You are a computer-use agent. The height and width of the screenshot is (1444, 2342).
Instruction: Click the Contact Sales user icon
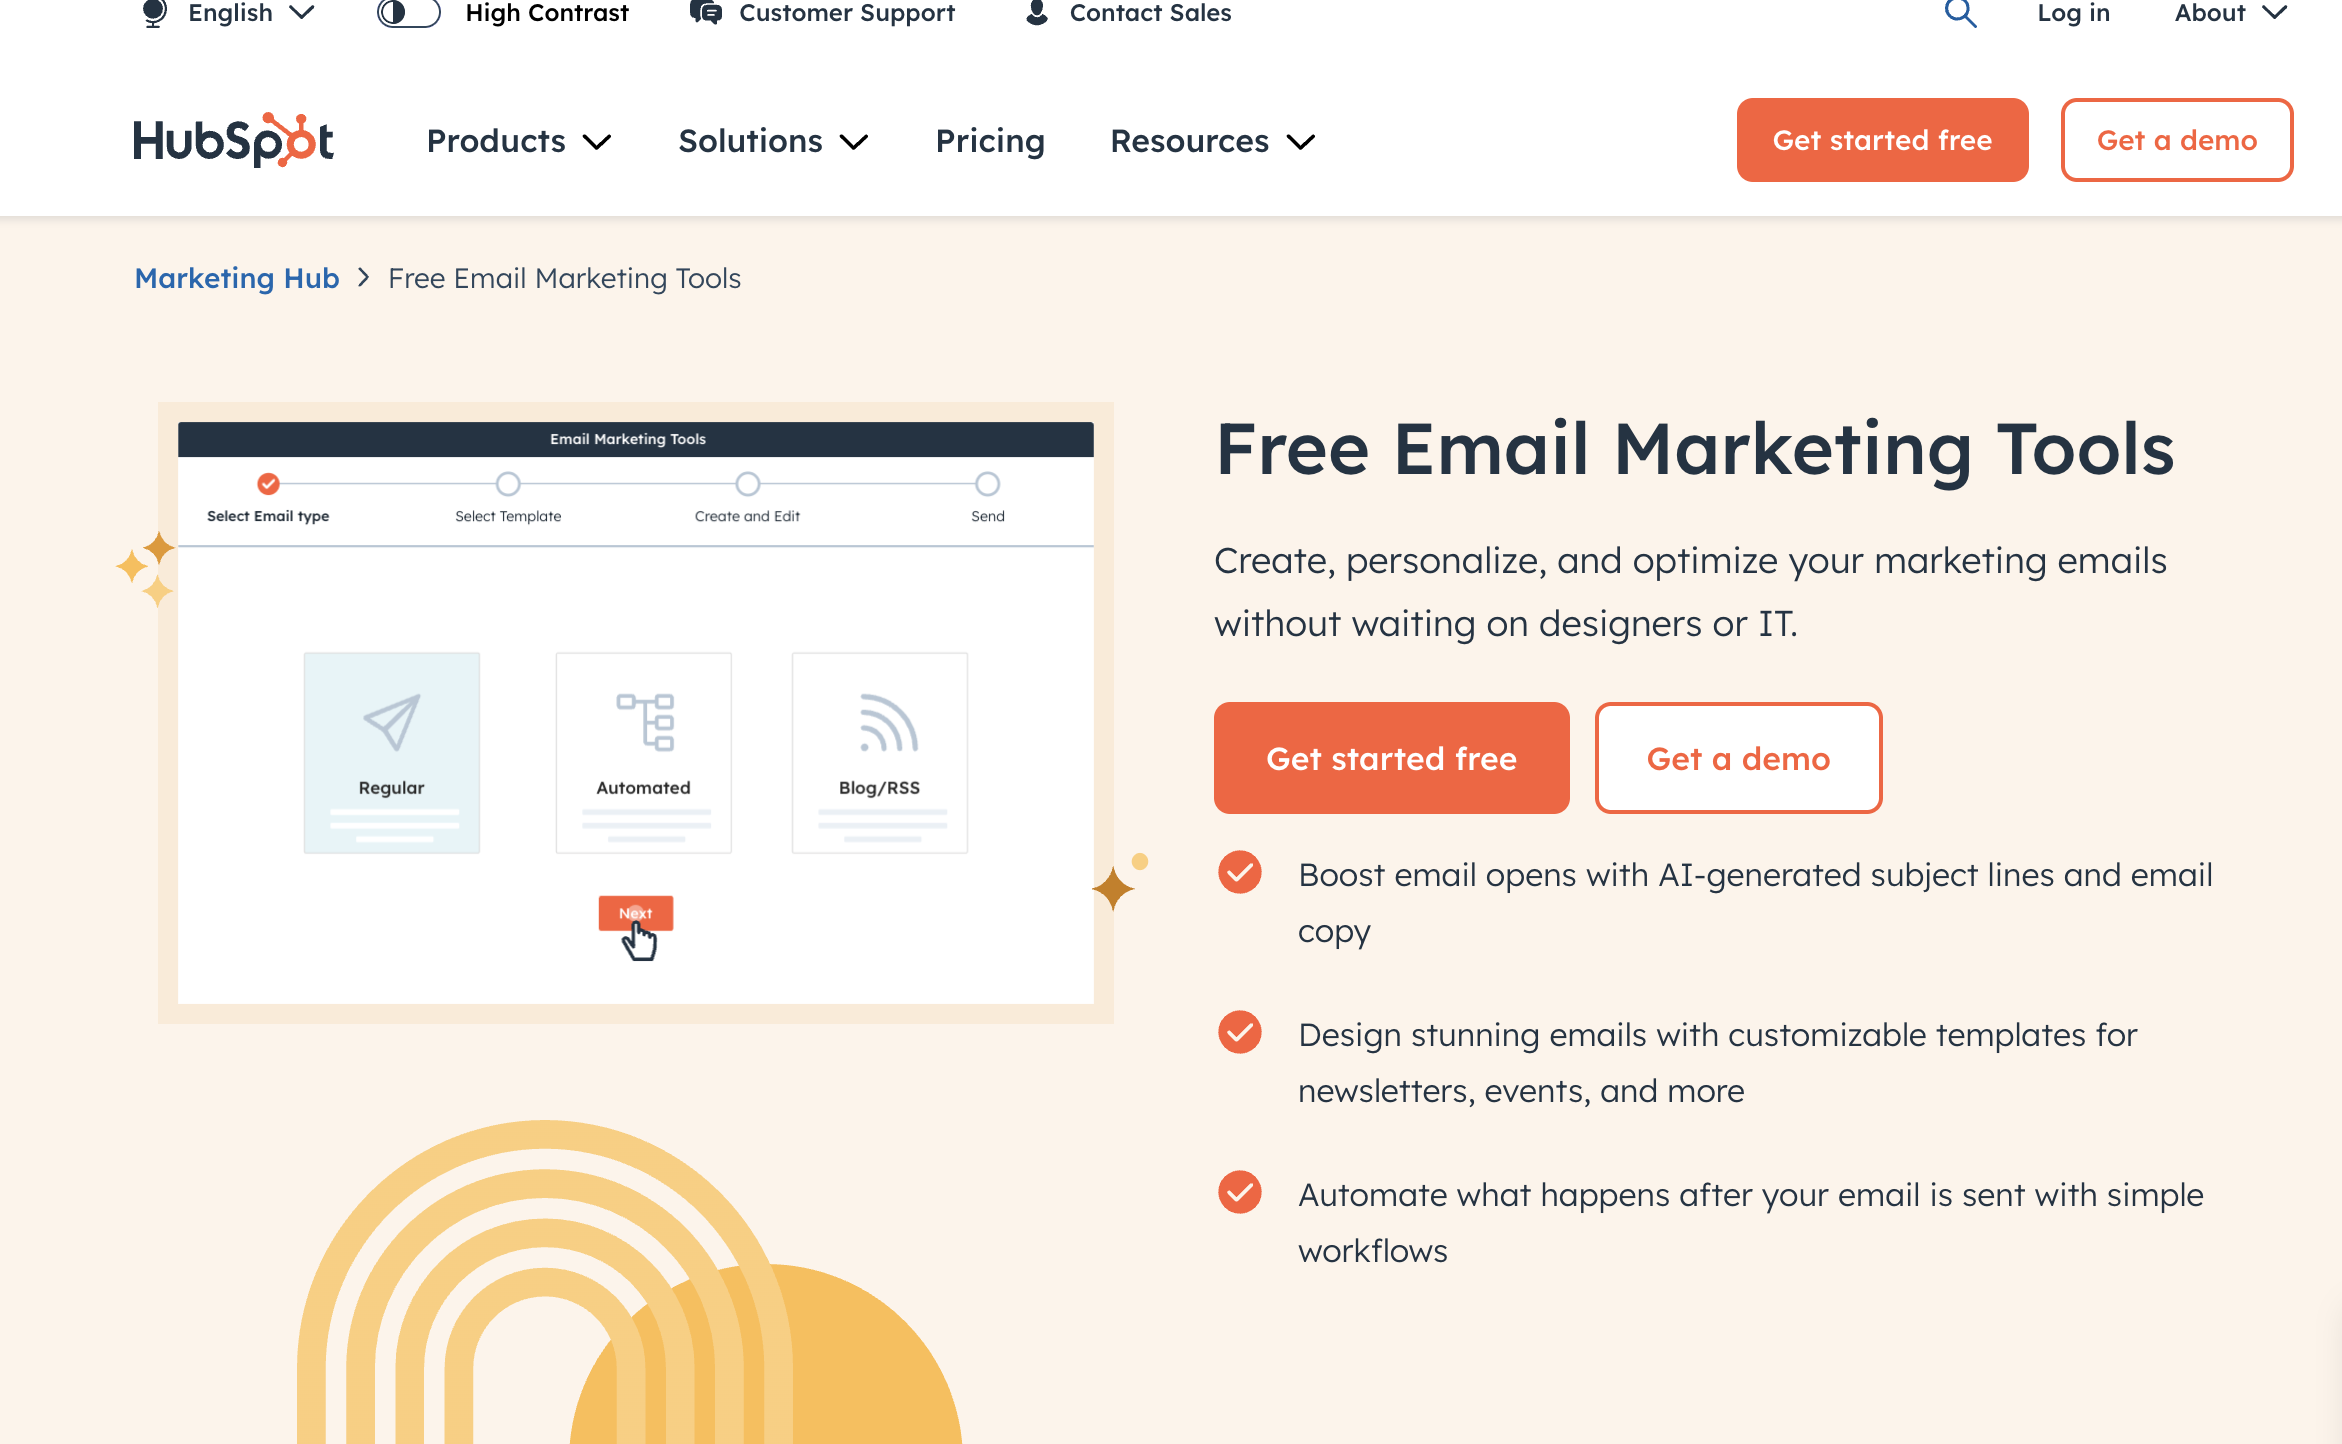pos(1035,15)
